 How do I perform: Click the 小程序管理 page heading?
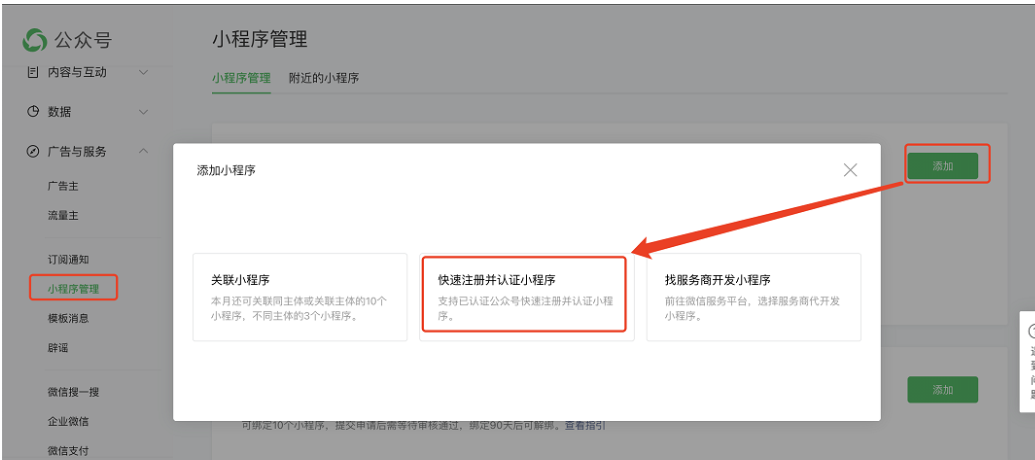259,39
